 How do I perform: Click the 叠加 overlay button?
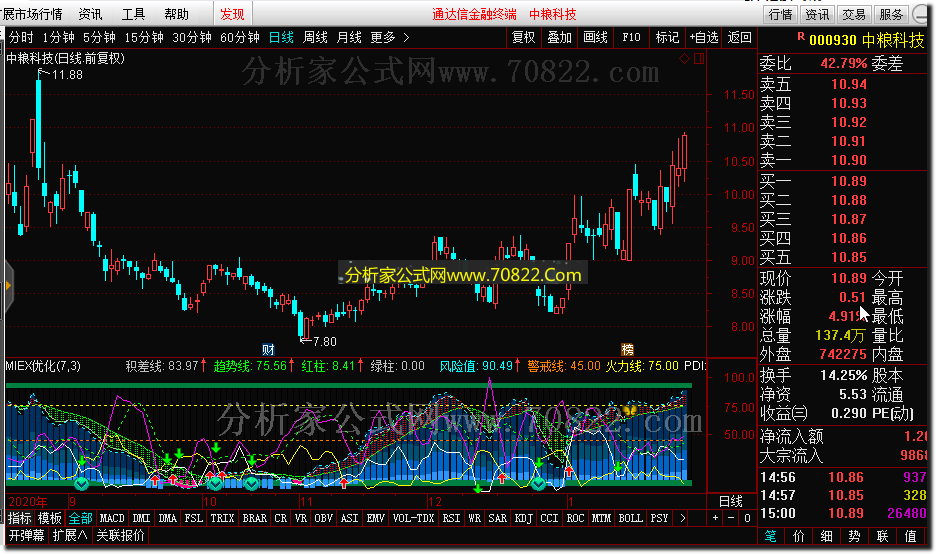559,38
